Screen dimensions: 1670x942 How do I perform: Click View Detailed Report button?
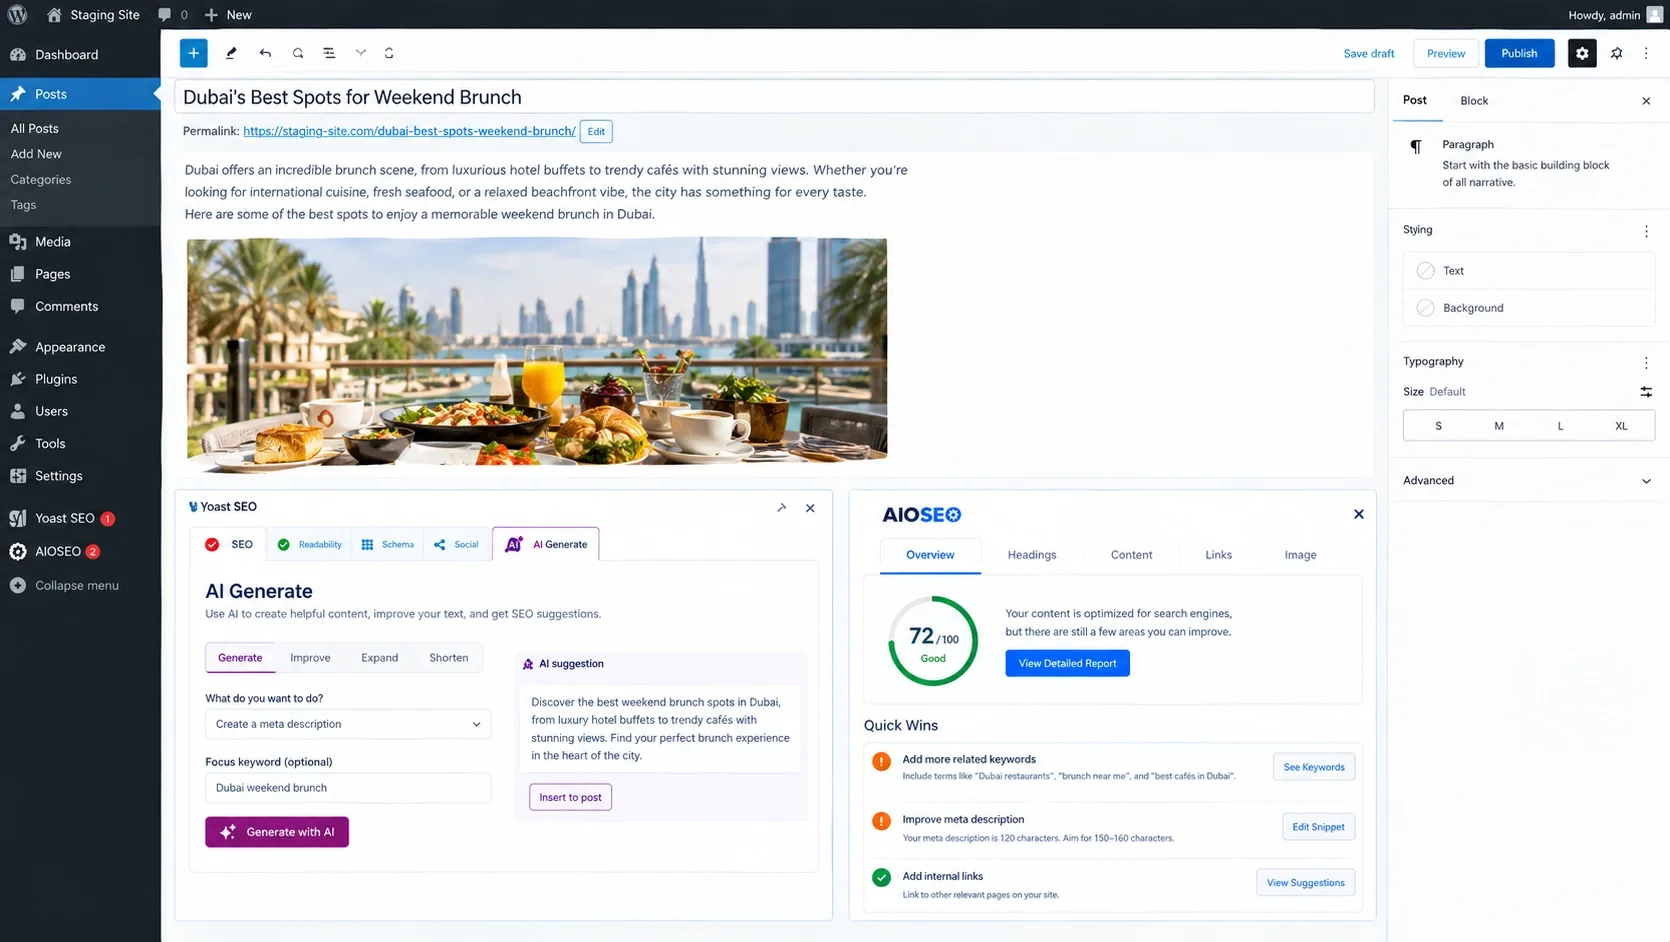pyautogui.click(x=1067, y=663)
